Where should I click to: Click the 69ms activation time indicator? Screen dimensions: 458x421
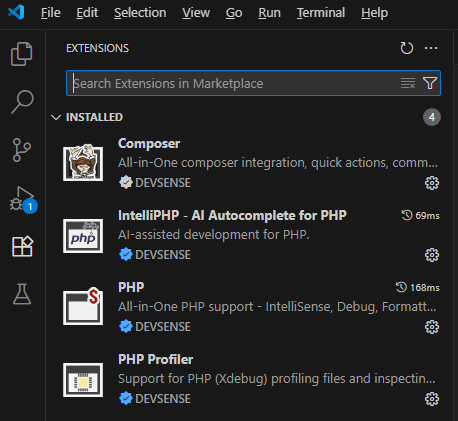click(420, 215)
